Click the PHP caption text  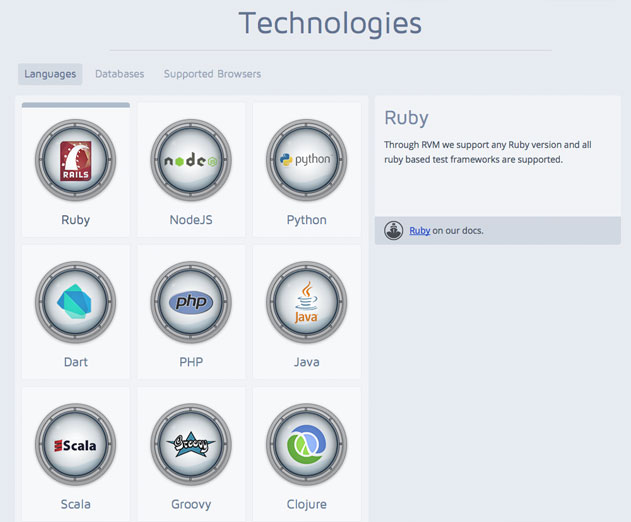click(x=191, y=362)
